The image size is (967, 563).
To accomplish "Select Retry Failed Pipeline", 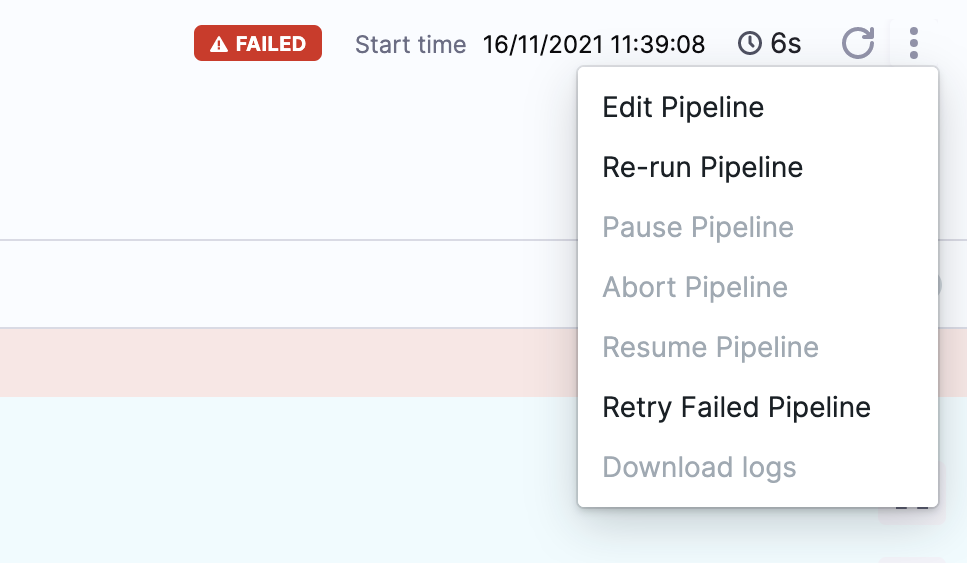I will (x=736, y=407).
